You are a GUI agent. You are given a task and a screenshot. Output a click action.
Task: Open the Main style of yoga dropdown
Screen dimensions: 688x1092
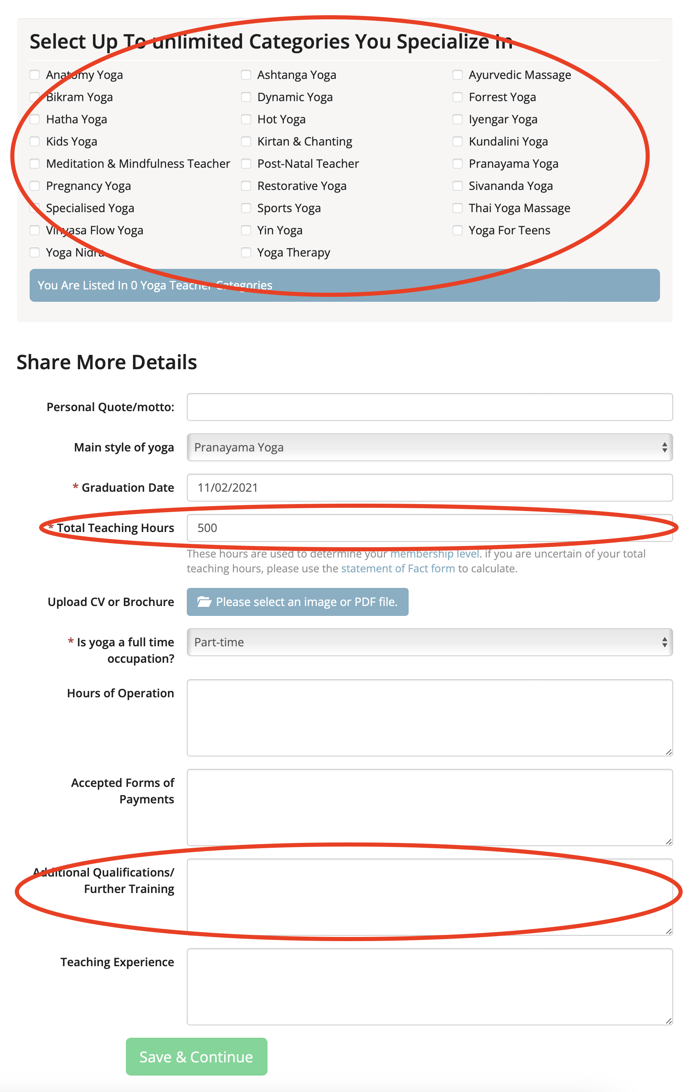429,447
